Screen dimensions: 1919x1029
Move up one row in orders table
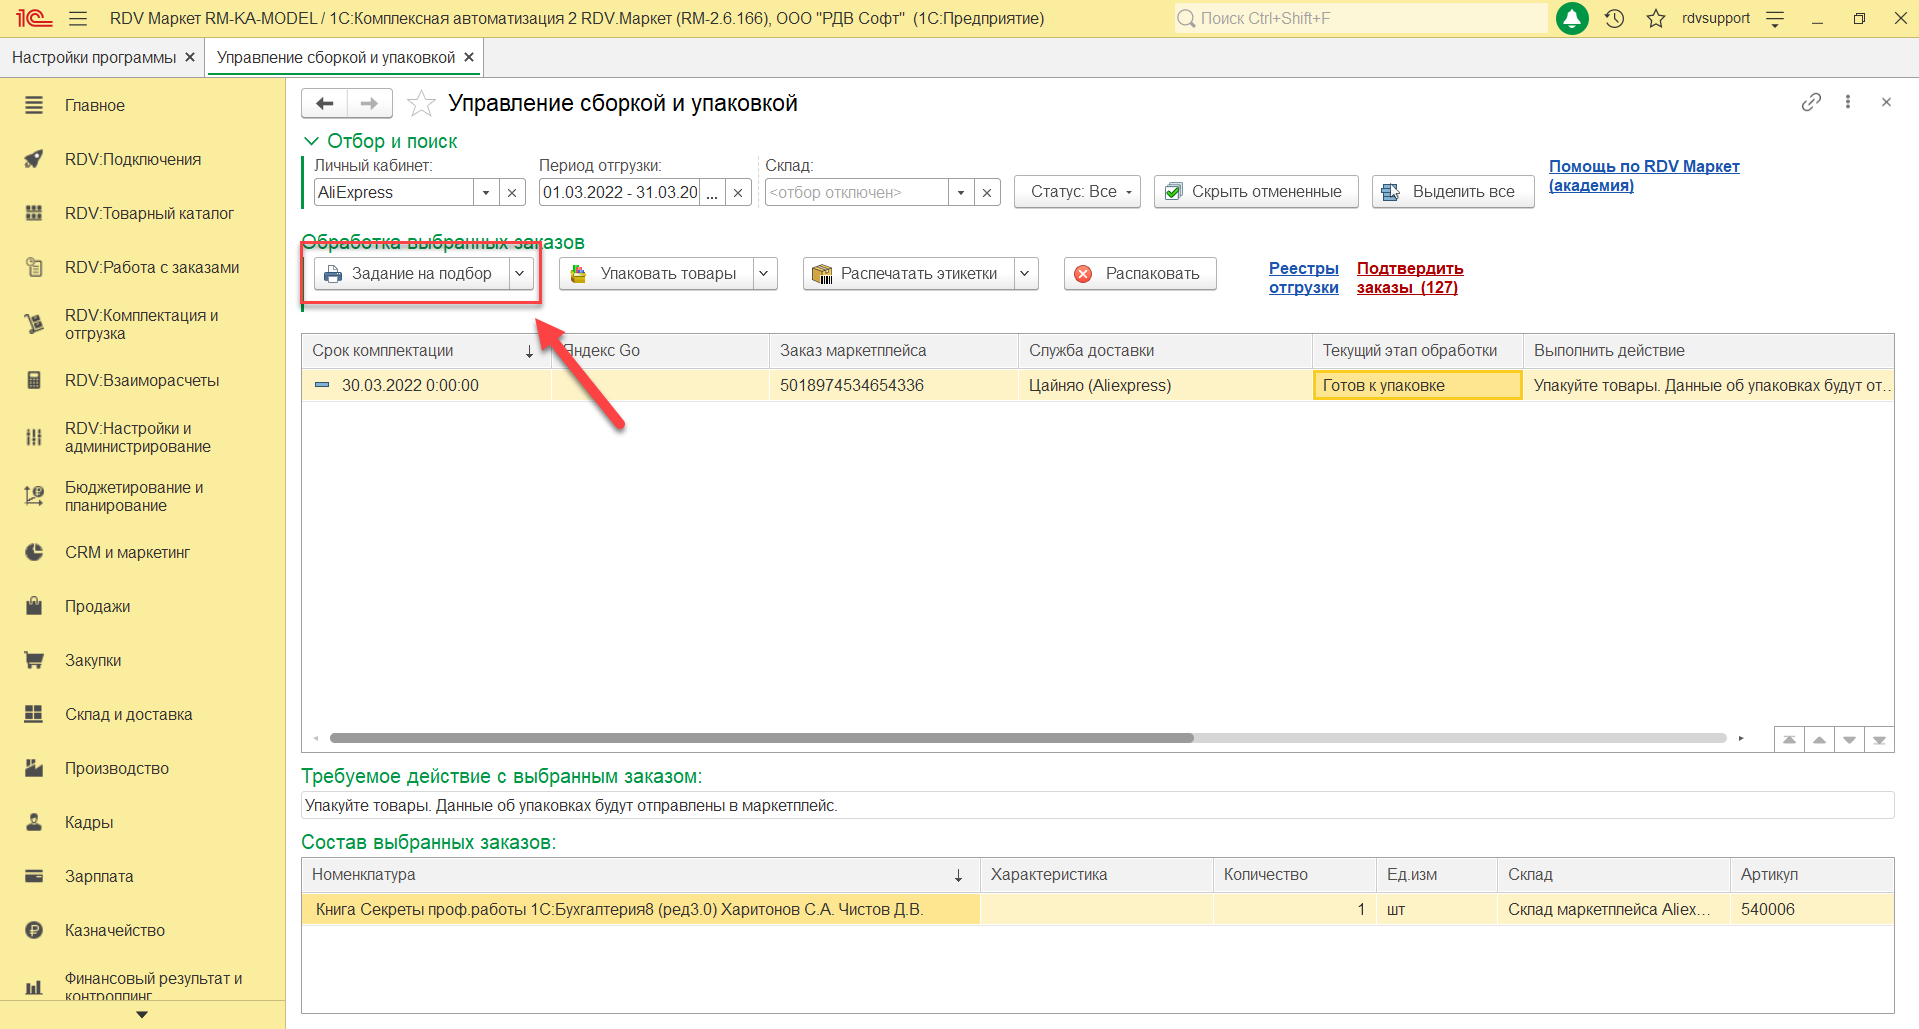[x=1819, y=740]
